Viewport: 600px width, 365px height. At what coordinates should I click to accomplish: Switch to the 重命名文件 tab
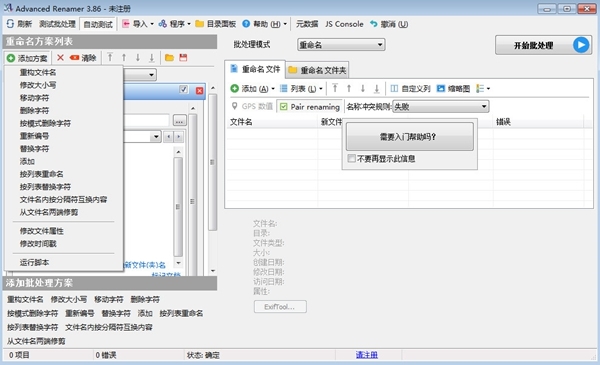(255, 69)
